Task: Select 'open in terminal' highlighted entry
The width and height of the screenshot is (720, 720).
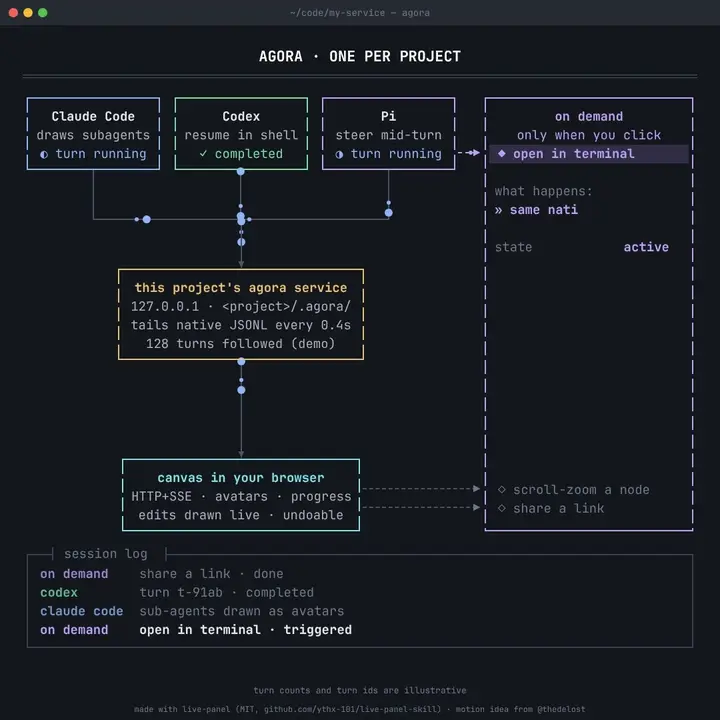Action: pyautogui.click(x=589, y=154)
